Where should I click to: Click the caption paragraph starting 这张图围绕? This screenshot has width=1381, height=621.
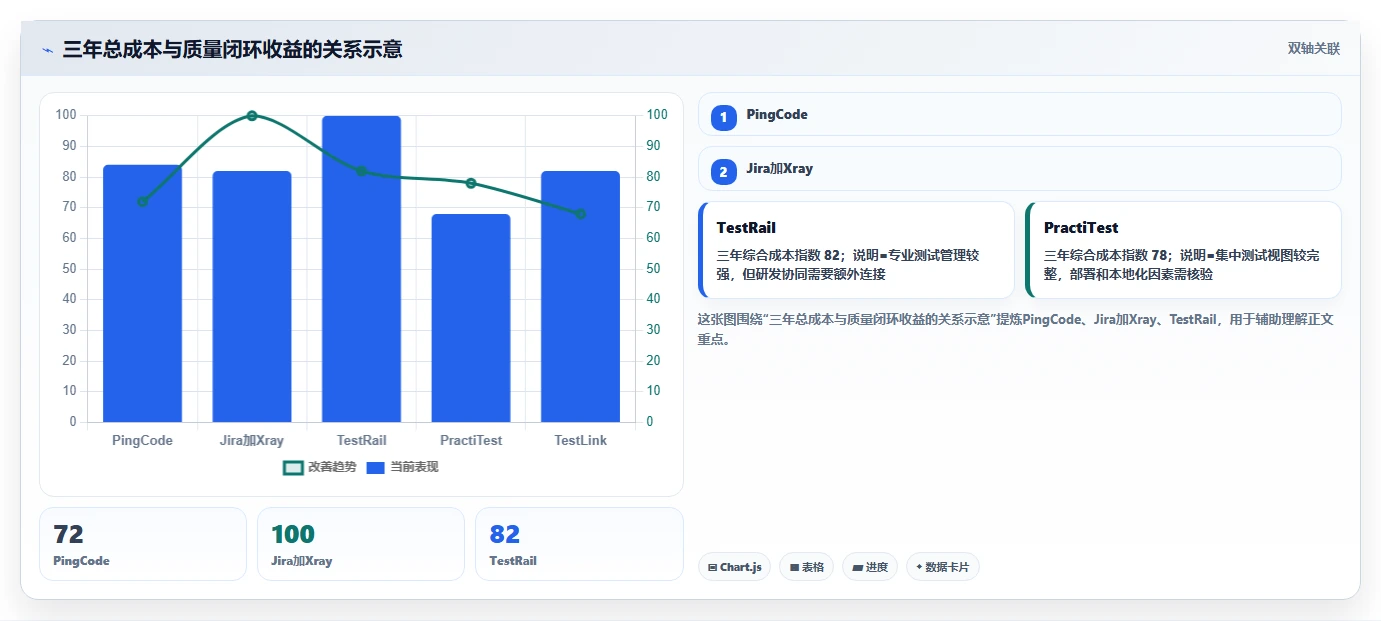pyautogui.click(x=1016, y=329)
